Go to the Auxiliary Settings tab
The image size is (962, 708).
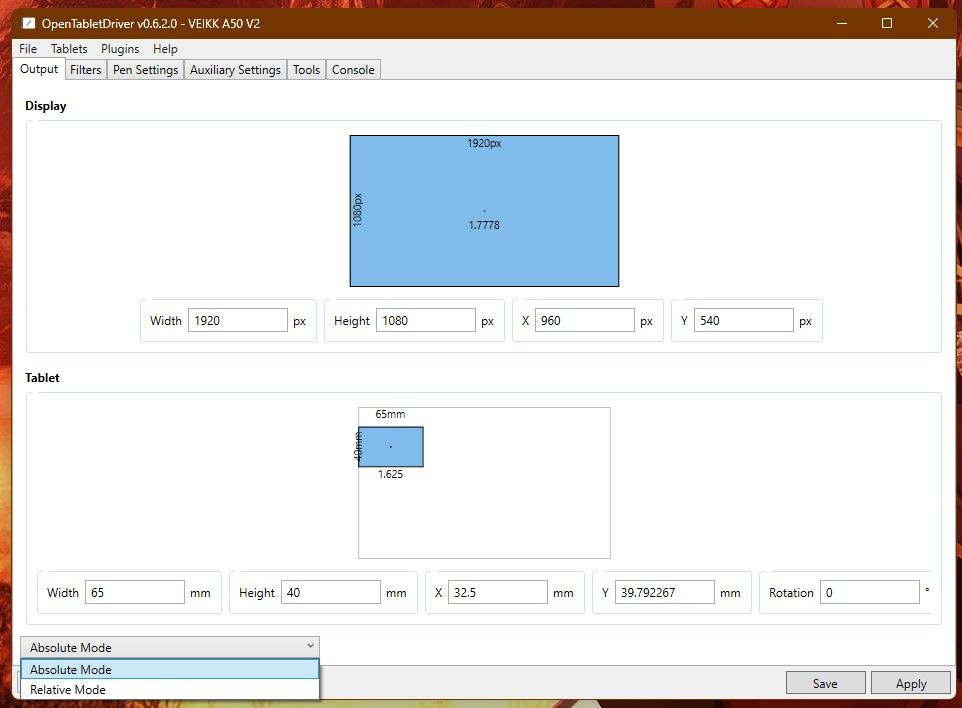coord(235,70)
